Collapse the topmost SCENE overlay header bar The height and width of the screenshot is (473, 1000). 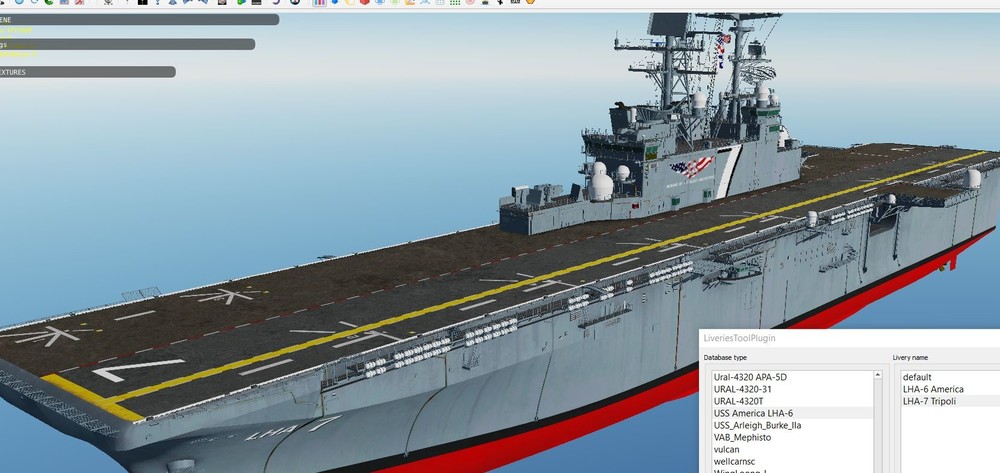point(139,18)
